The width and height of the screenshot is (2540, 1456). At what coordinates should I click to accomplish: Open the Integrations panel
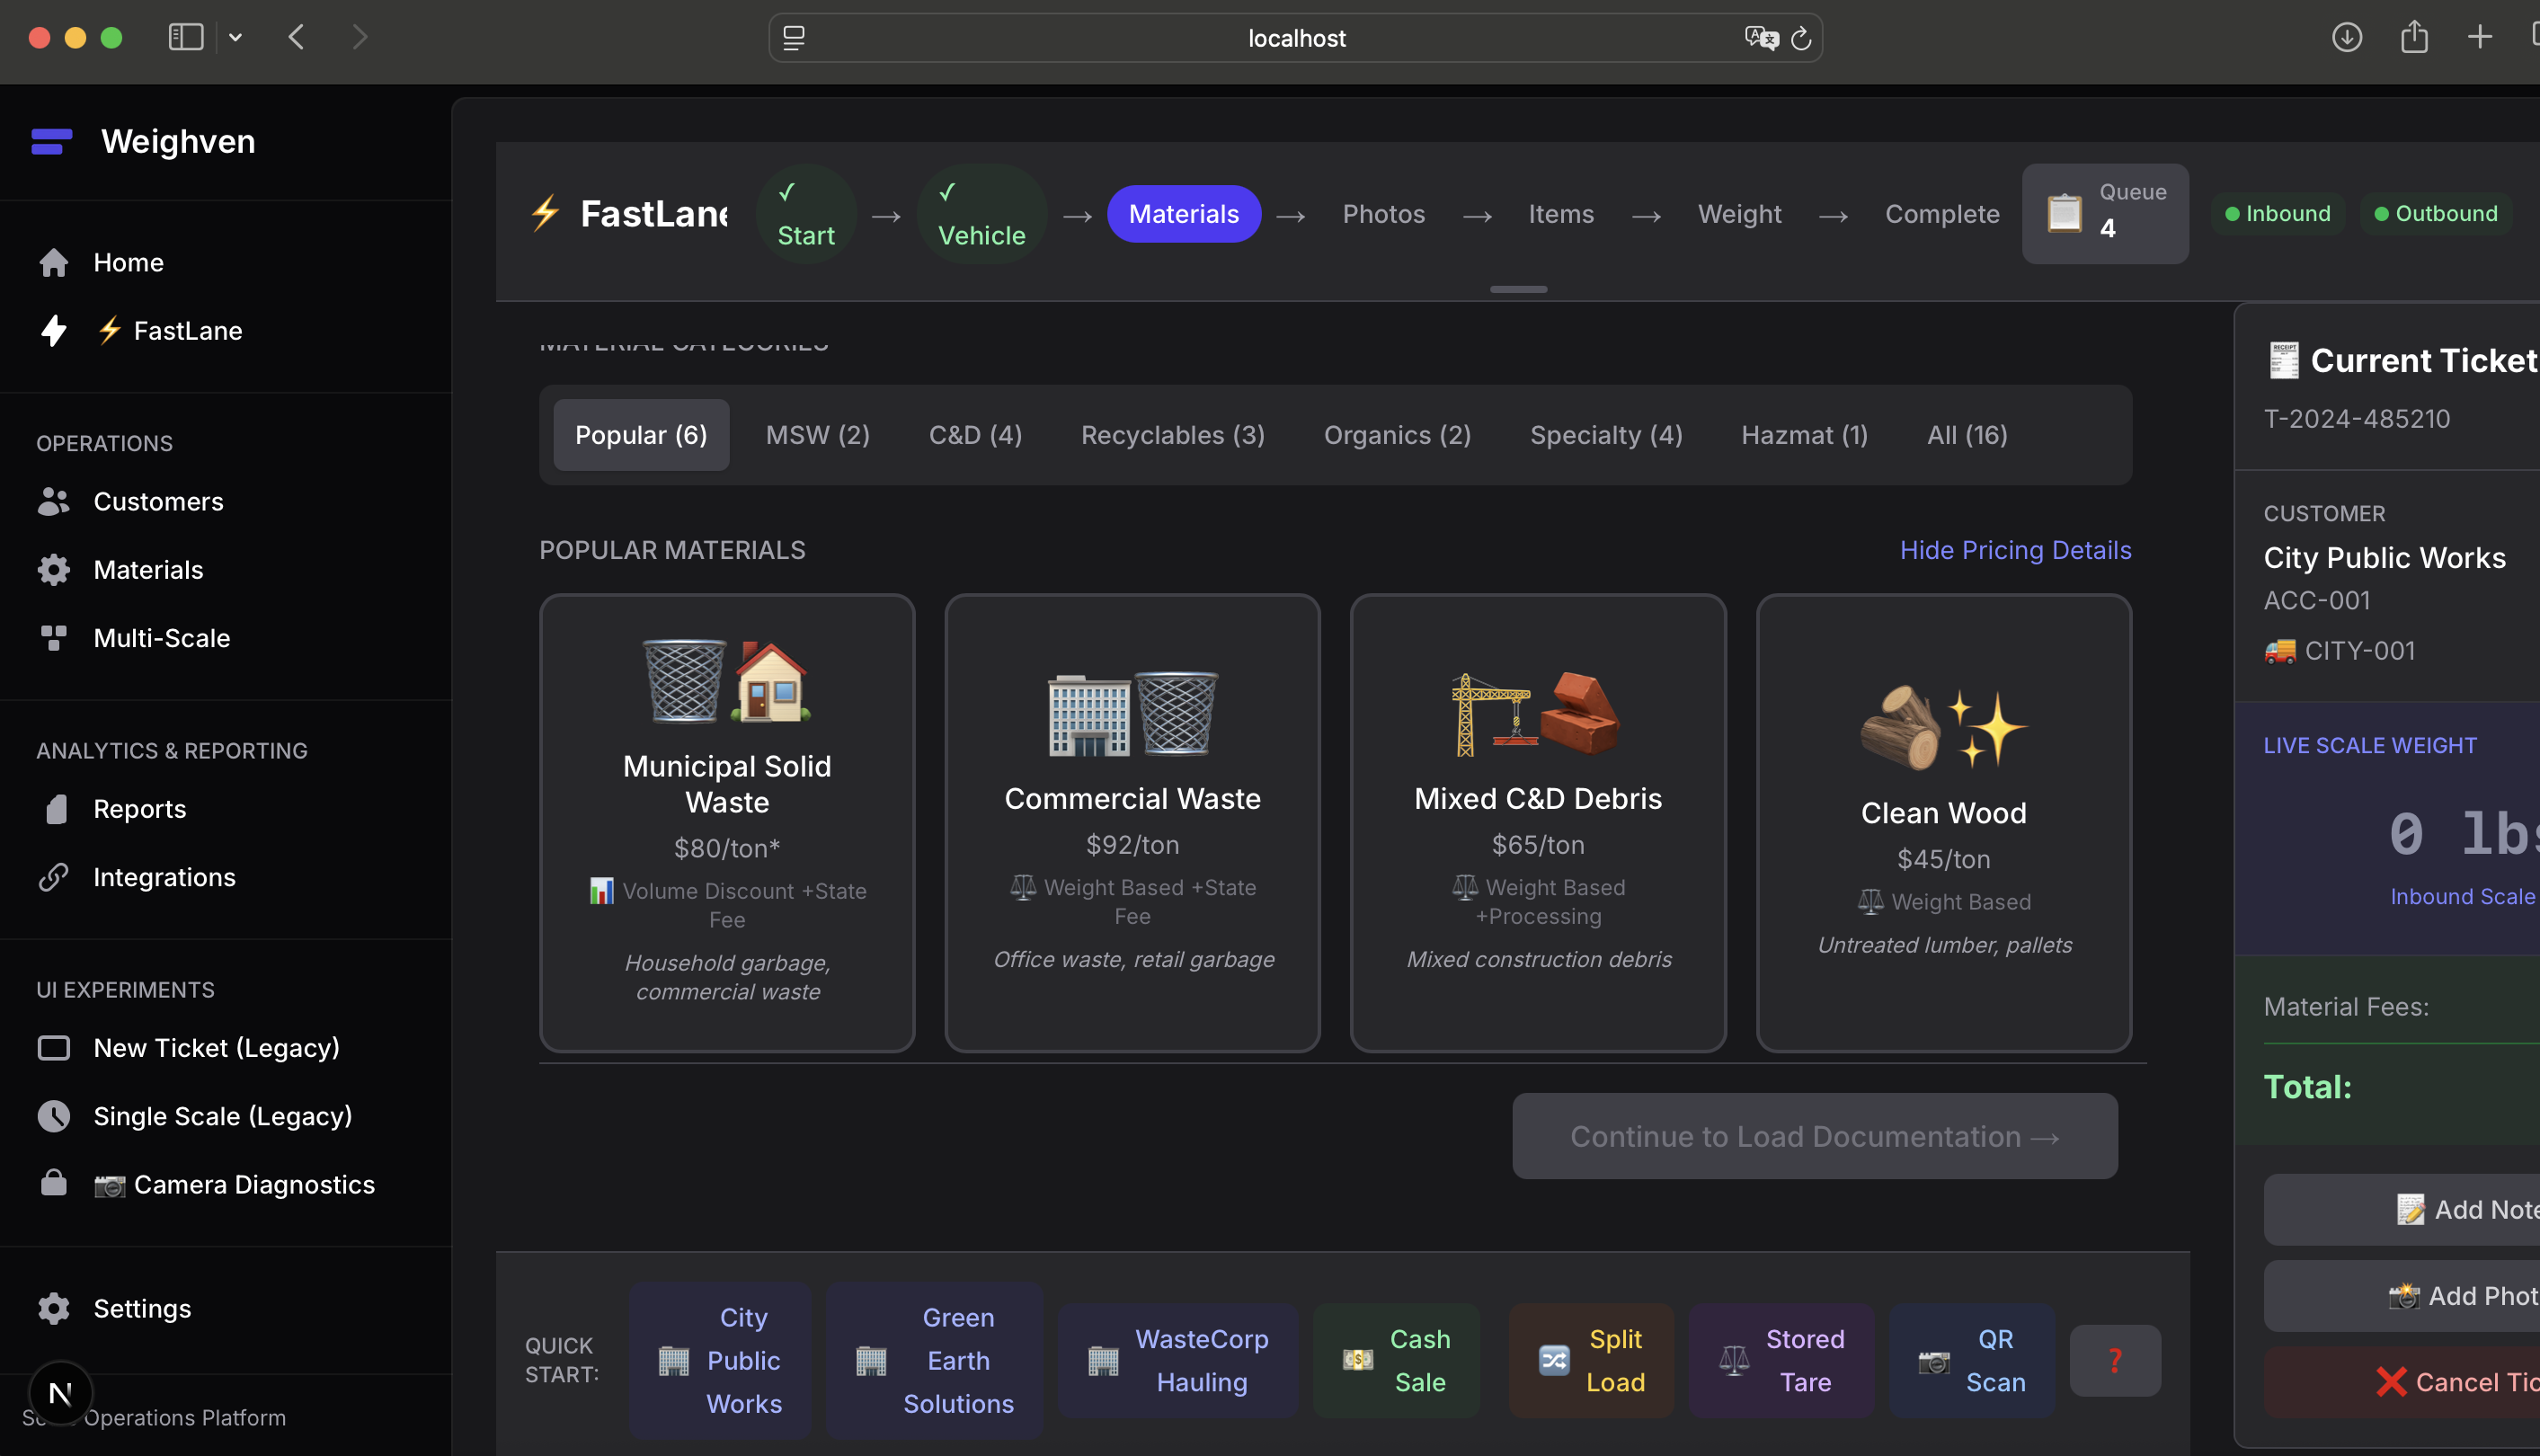tap(164, 877)
